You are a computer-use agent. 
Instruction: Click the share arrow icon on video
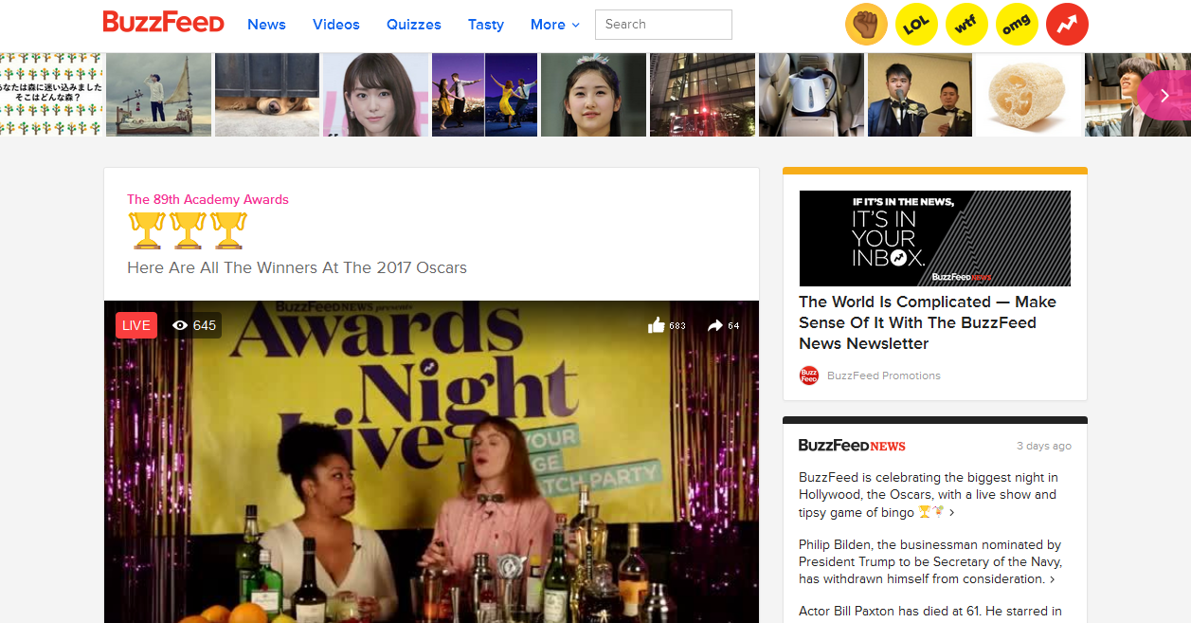(x=715, y=325)
